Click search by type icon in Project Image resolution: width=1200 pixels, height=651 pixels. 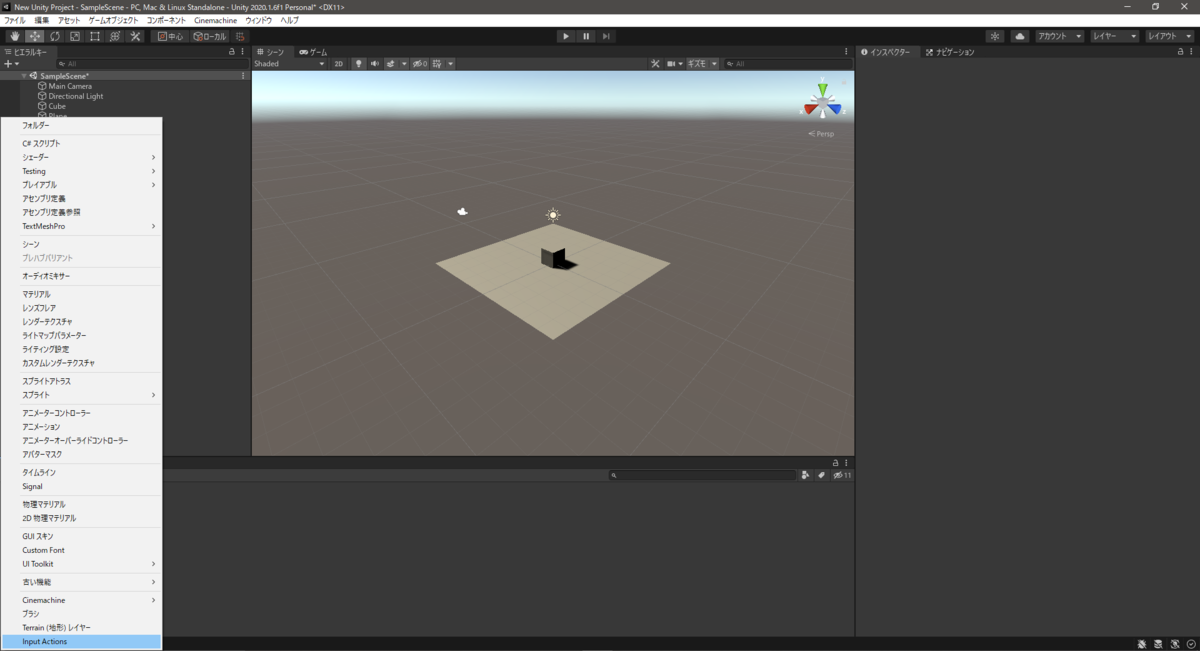(805, 475)
